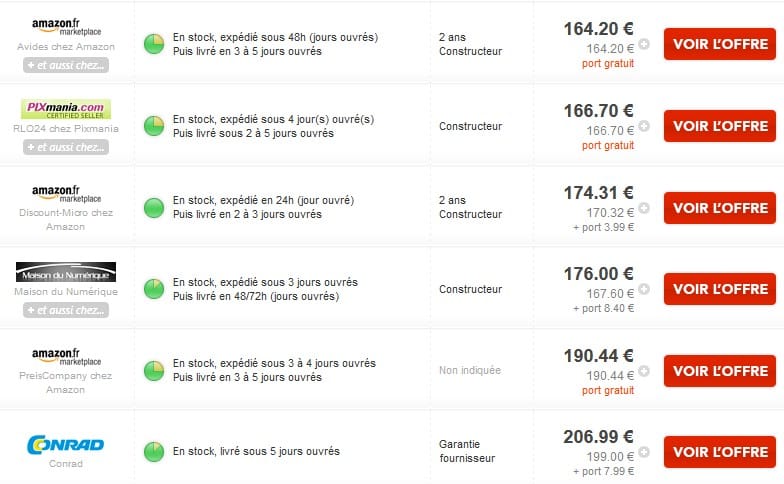Expand '+ et aussi chez...' under Maison du Numérique
This screenshot has height=484, width=784.
(x=66, y=310)
